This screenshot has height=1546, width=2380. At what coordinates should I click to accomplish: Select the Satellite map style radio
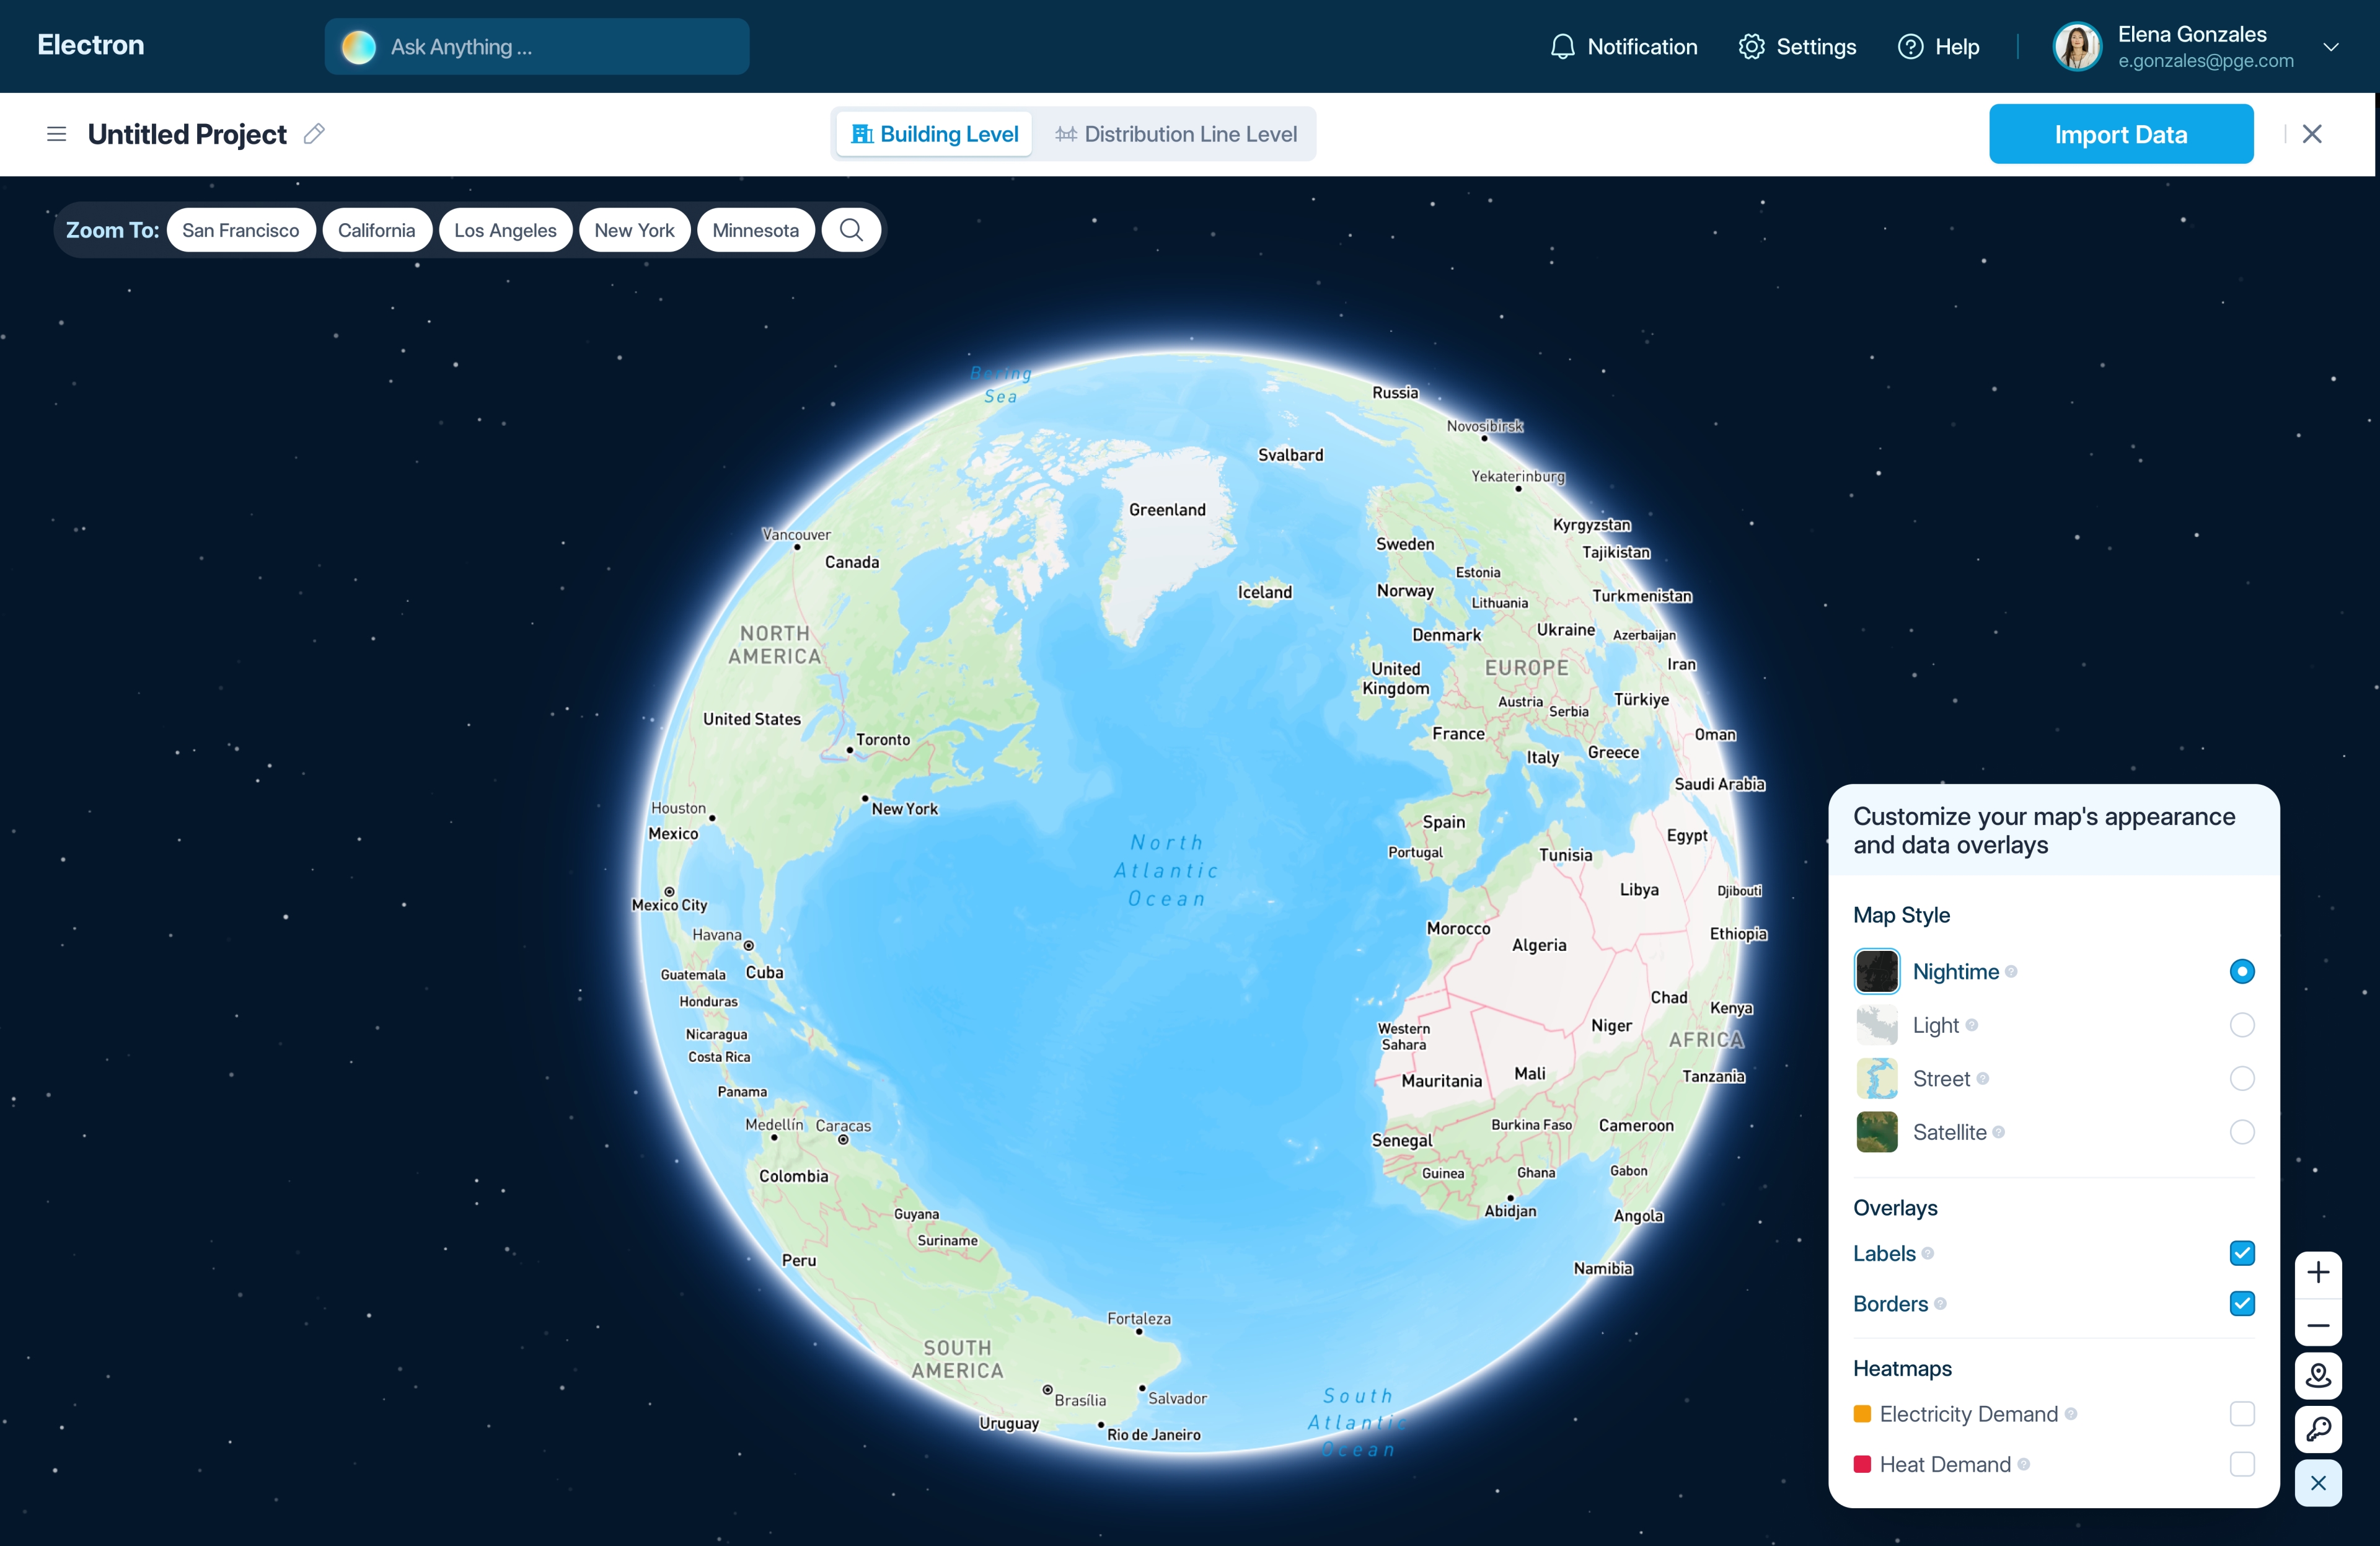[2242, 1132]
